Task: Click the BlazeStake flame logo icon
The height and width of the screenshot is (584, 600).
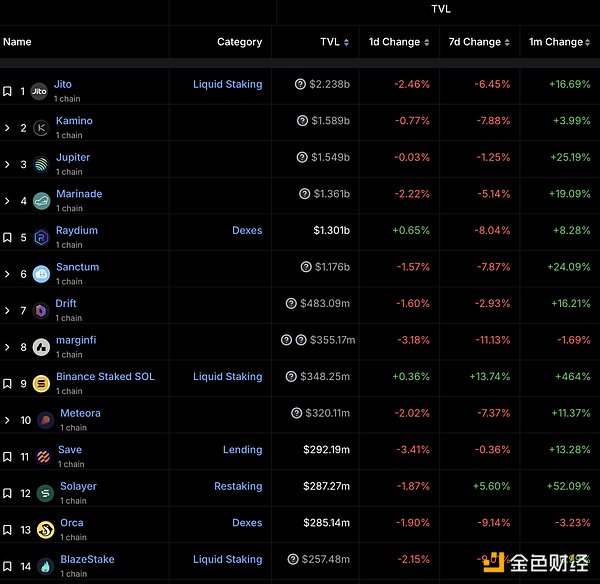Action: (44, 566)
